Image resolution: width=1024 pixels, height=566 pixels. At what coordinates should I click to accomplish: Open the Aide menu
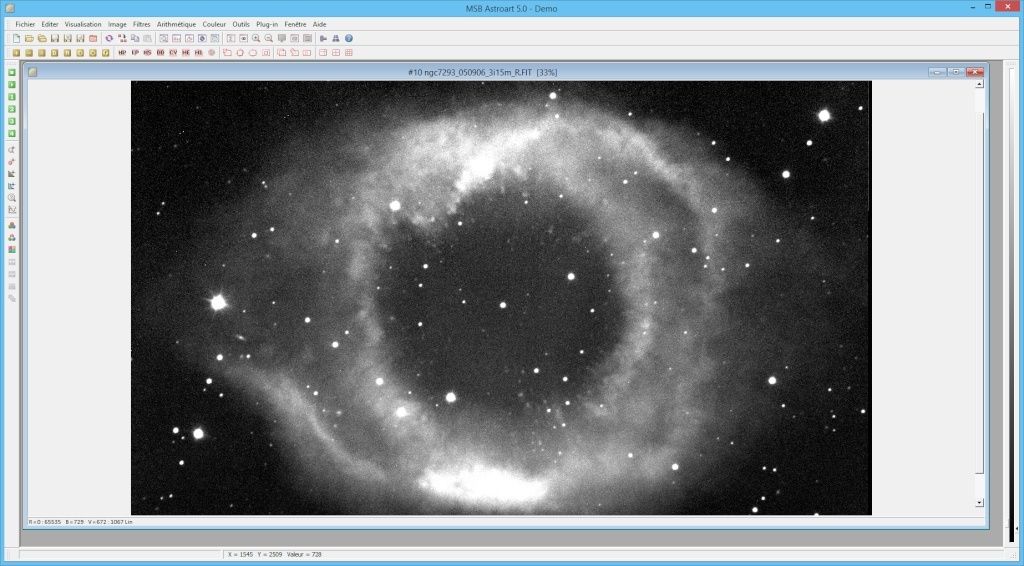click(x=319, y=24)
